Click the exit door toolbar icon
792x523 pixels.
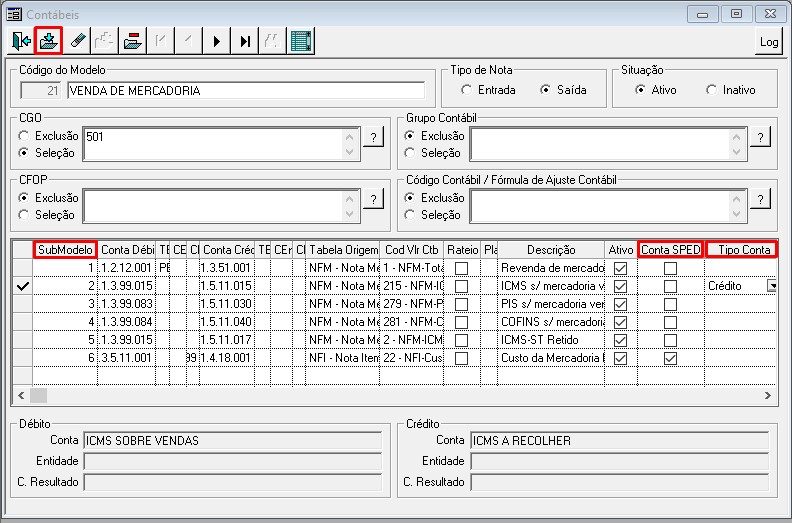pyautogui.click(x=21, y=41)
